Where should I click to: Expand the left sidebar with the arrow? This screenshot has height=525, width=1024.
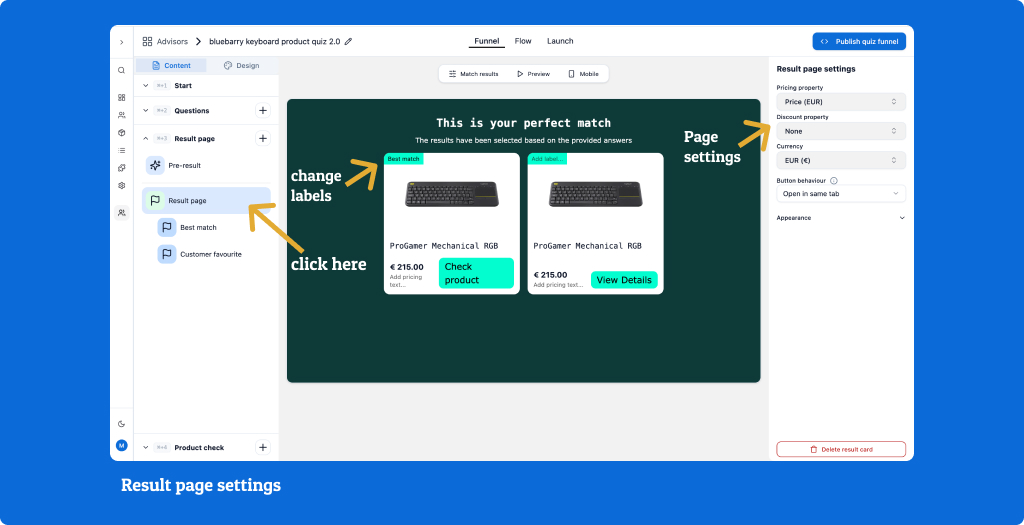pos(121,42)
